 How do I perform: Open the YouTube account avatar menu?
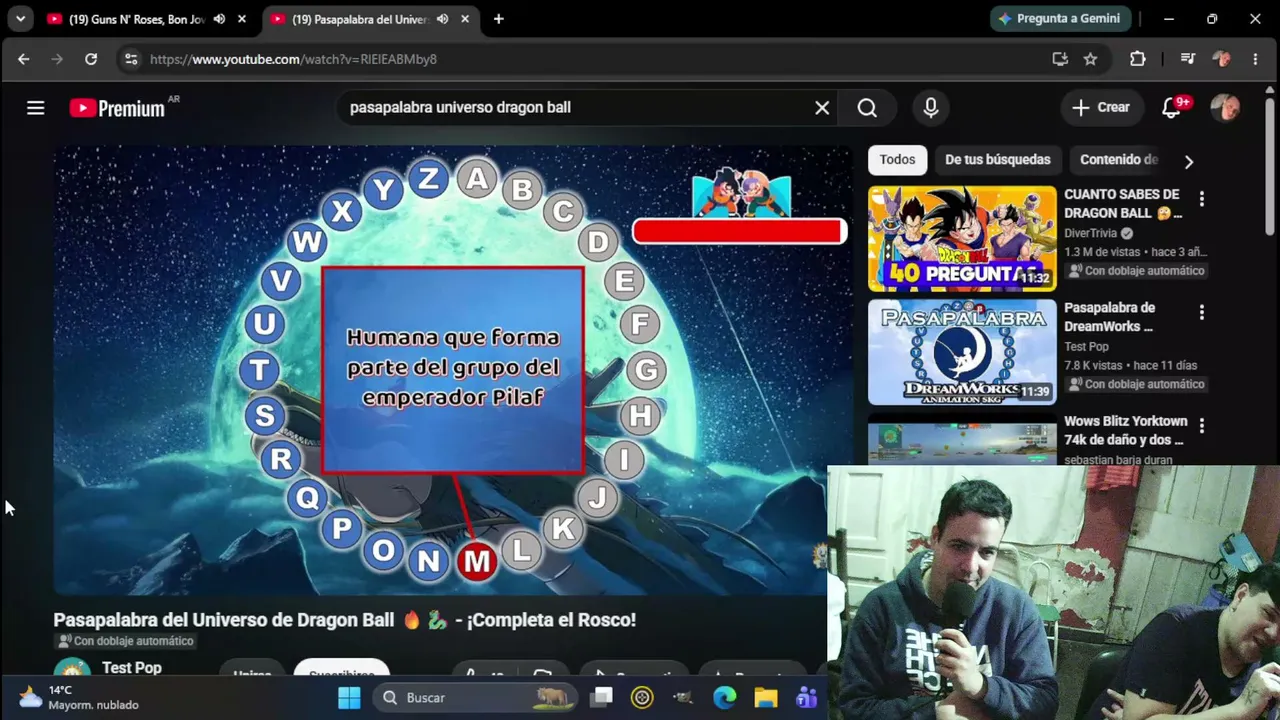click(x=1225, y=107)
